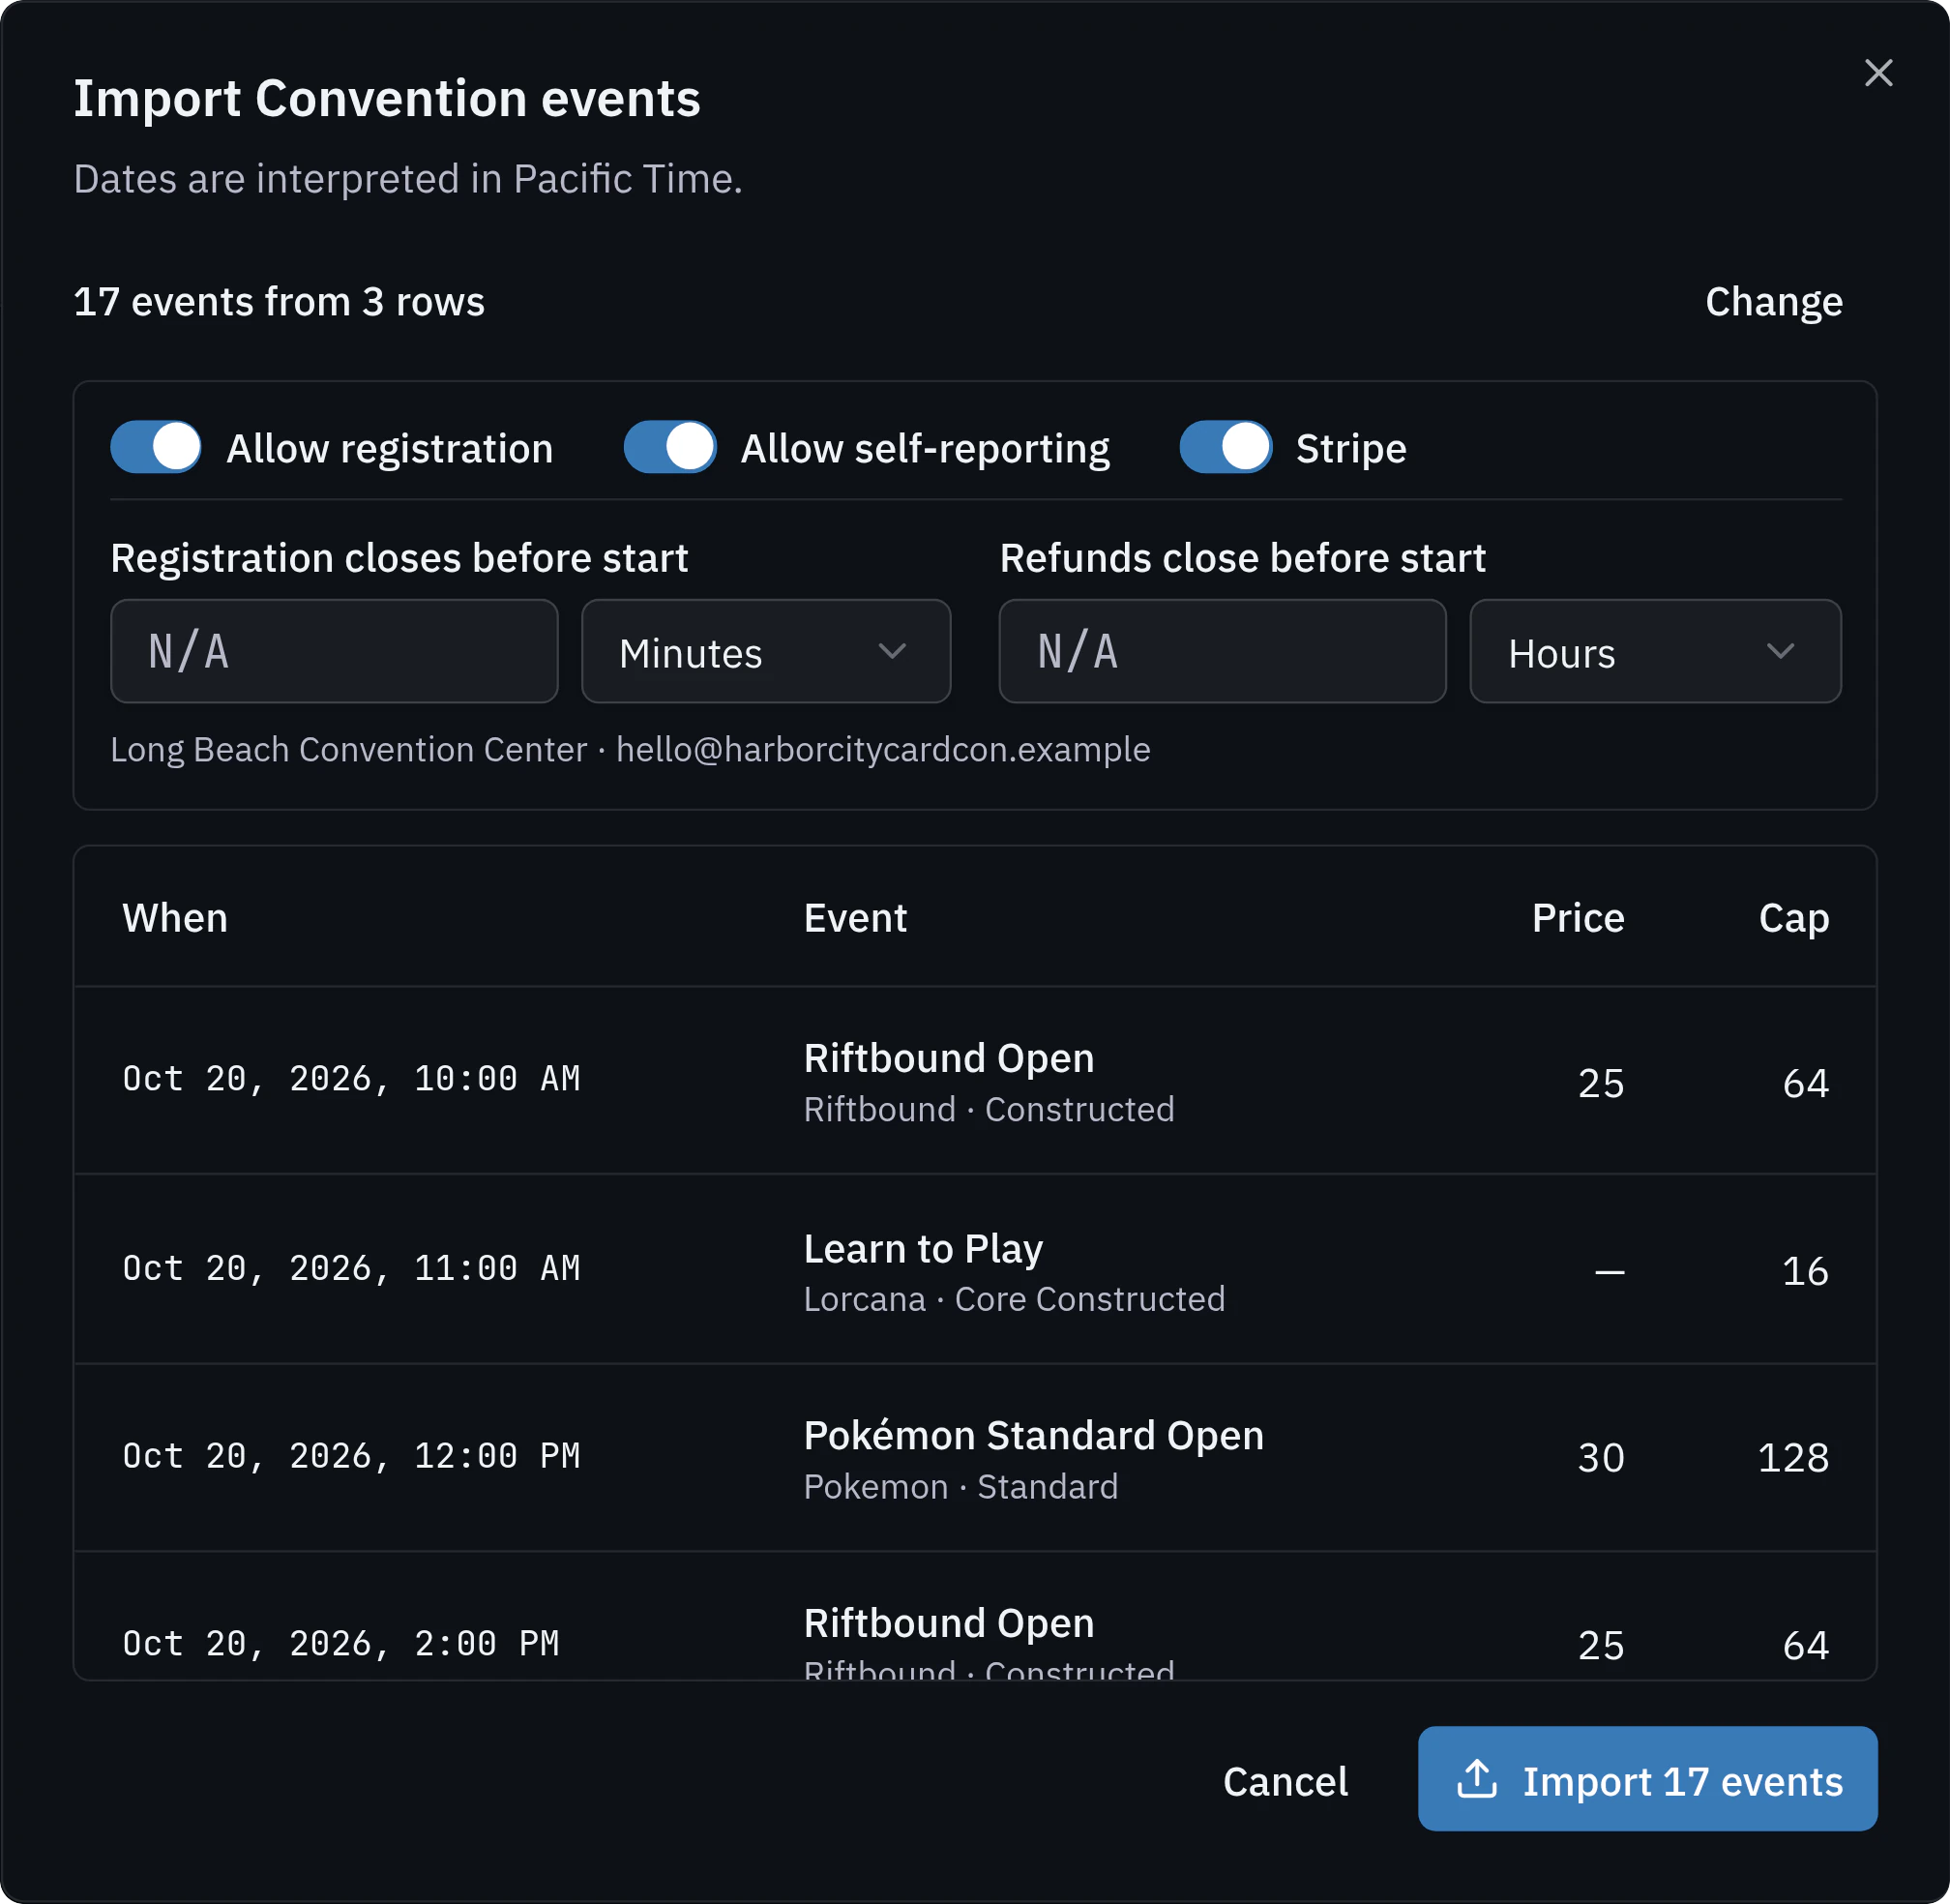Click the Lorcana · Core Constructed subtitle
The image size is (1950, 1904).
[x=1014, y=1299]
